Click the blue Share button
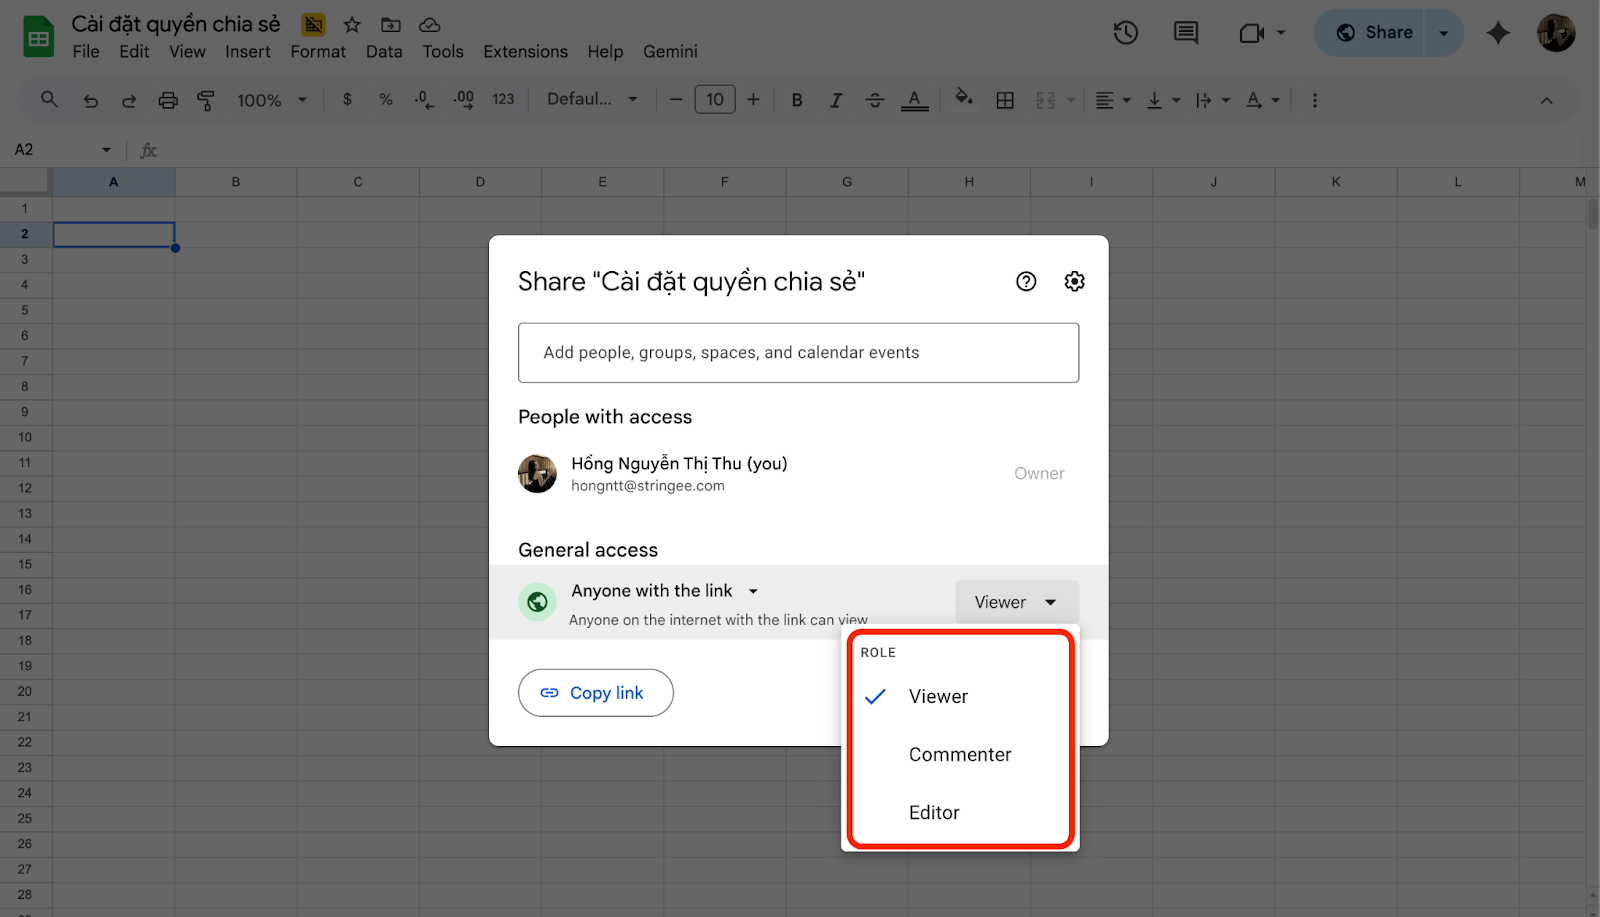 1375,33
